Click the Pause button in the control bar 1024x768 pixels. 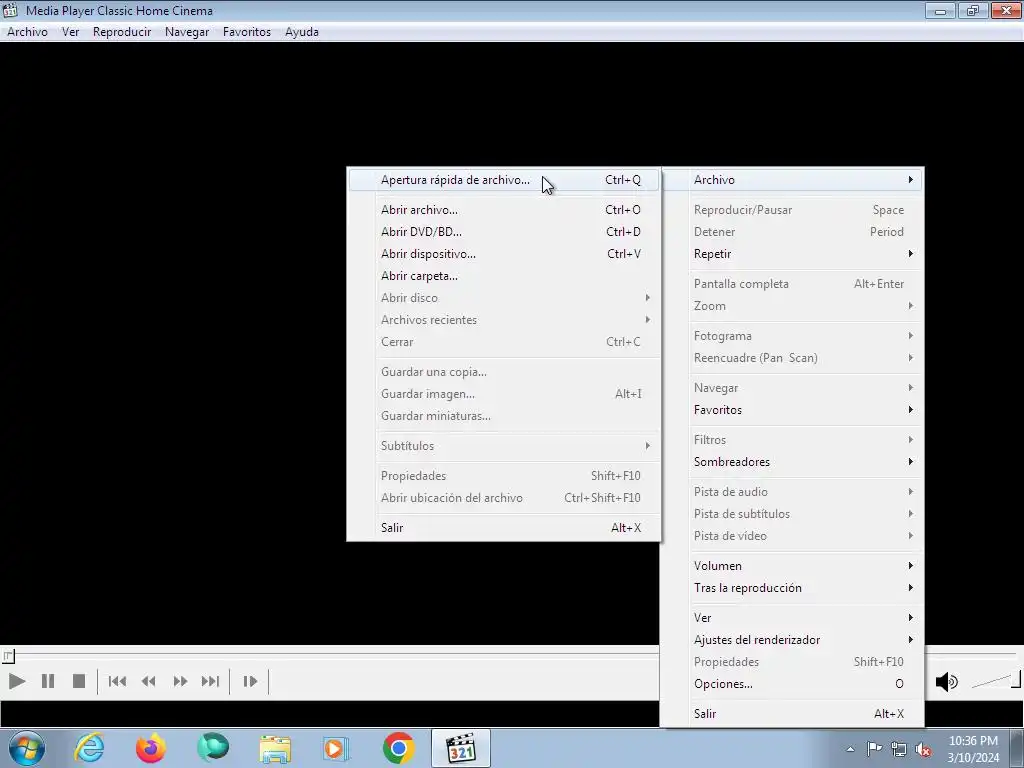coord(48,681)
